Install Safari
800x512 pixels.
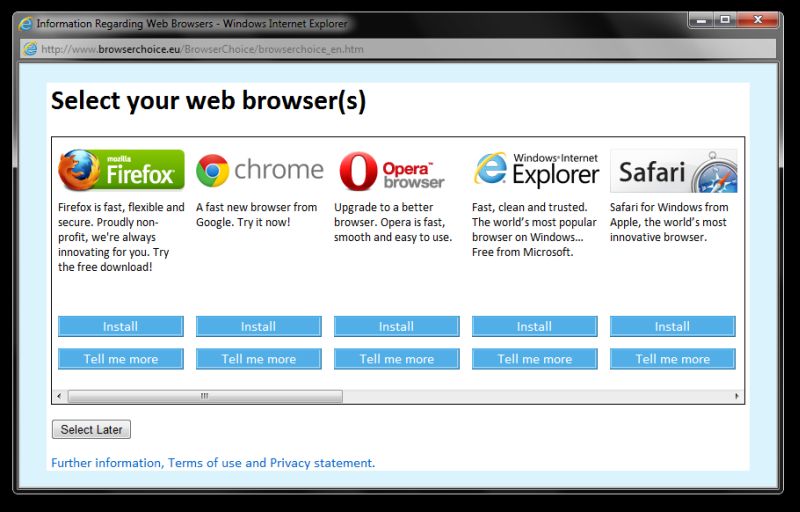click(672, 326)
